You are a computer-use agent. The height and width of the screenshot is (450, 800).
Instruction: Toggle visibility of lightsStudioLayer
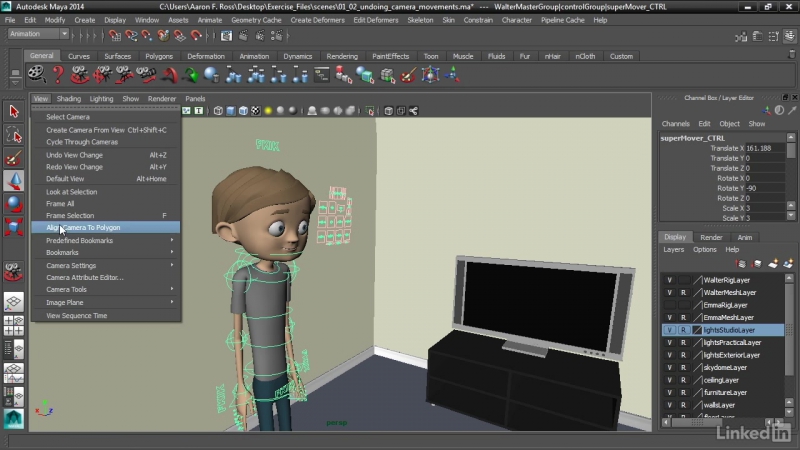[669, 330]
